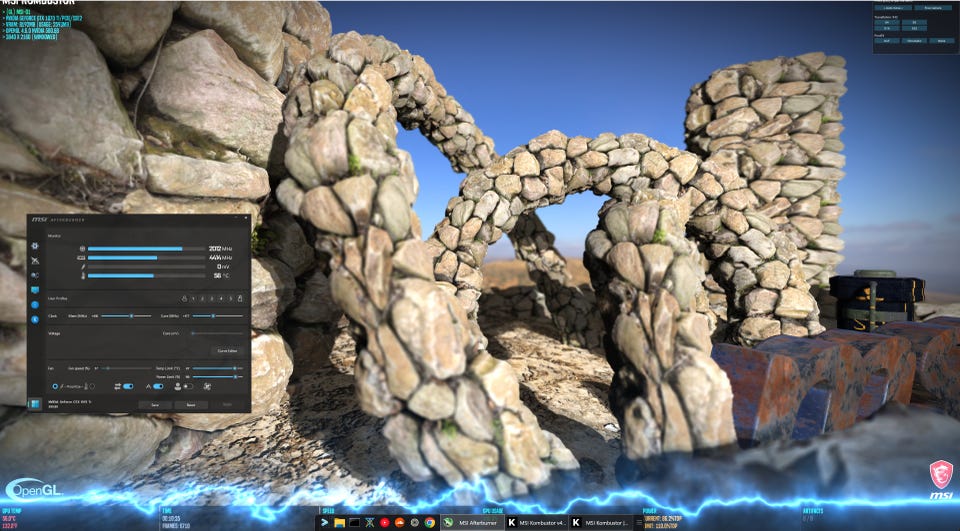Viewport: 960px width, 531px height.
Task: Open the orange SoundCloud taskbar icon
Action: point(399,522)
